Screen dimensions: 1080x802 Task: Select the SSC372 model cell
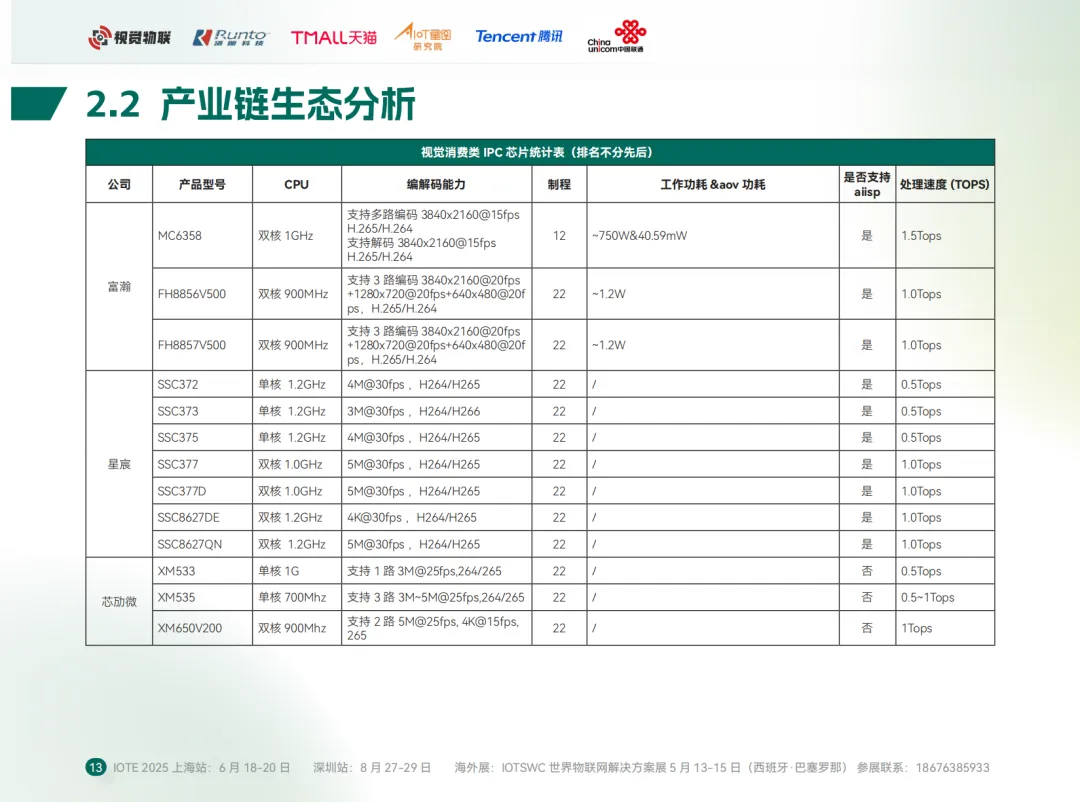tap(202, 384)
